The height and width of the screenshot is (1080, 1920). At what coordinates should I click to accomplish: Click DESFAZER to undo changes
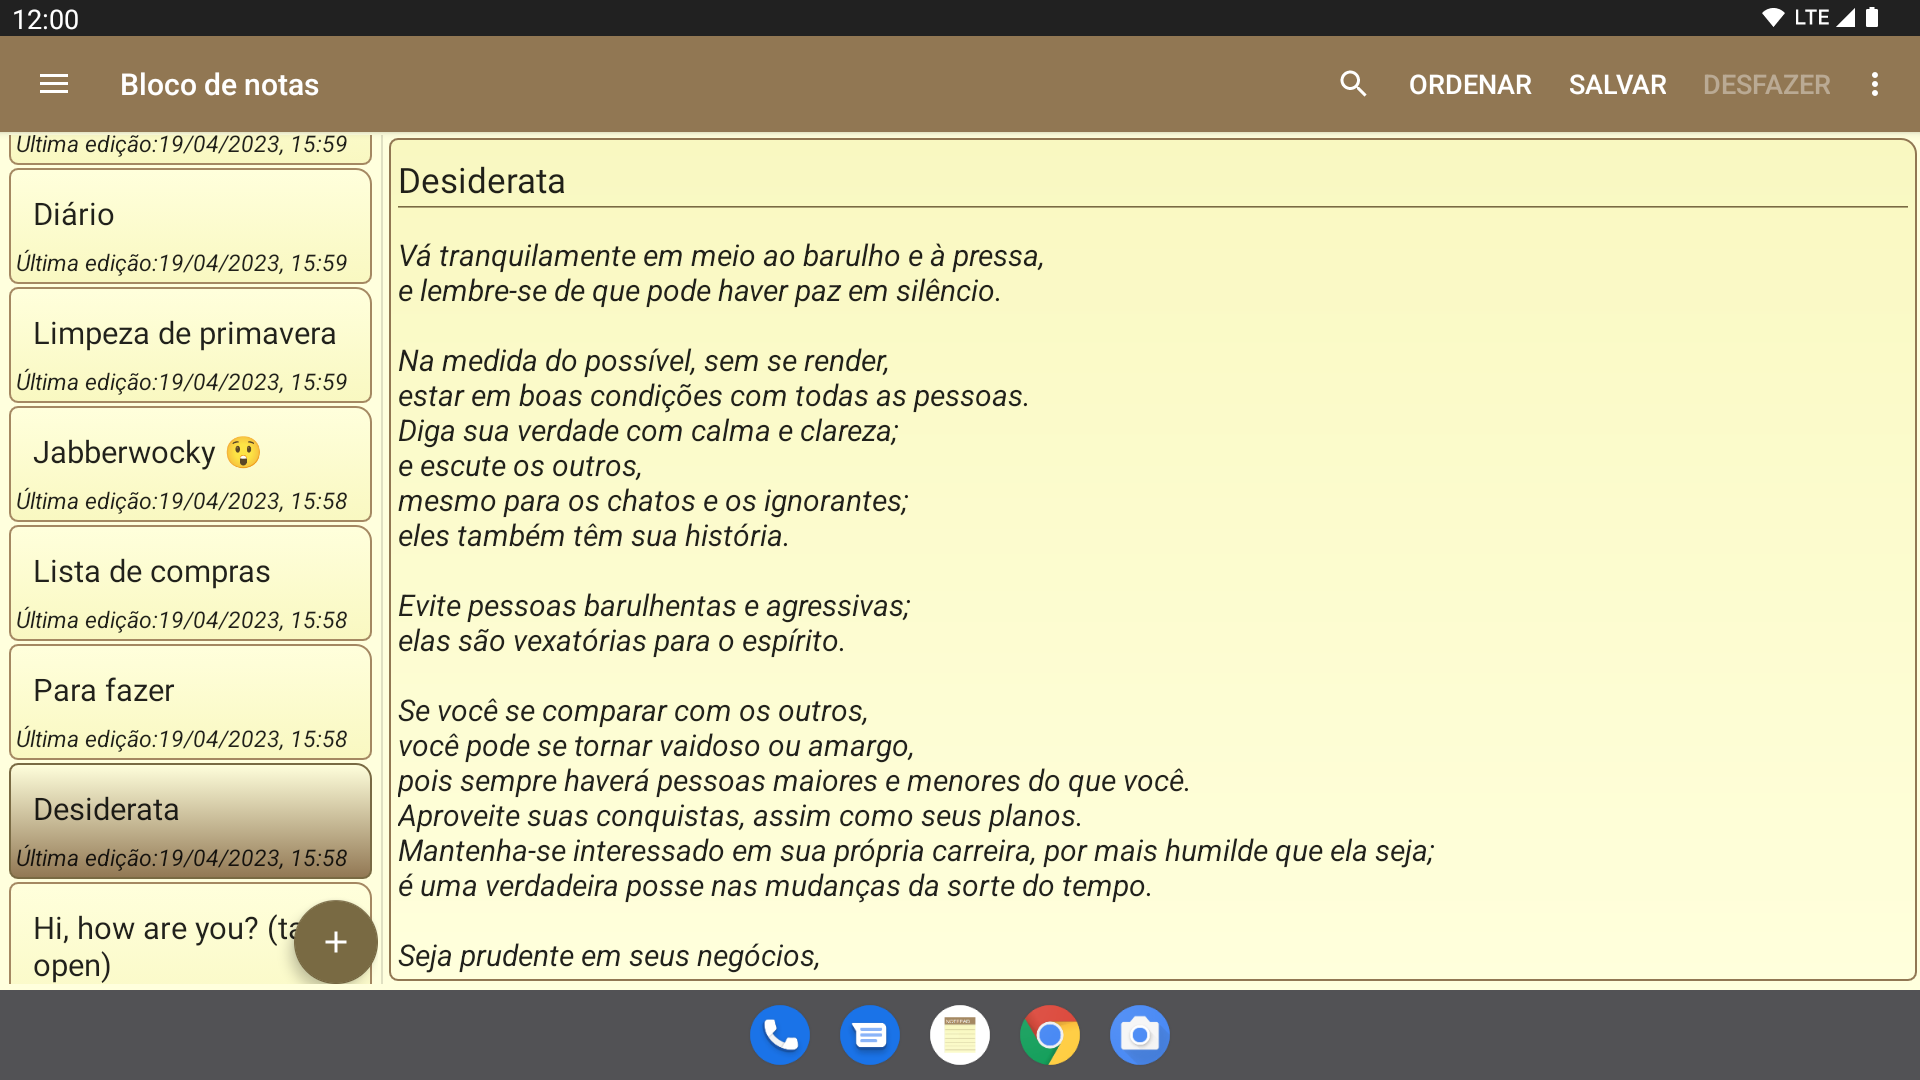coord(1767,84)
